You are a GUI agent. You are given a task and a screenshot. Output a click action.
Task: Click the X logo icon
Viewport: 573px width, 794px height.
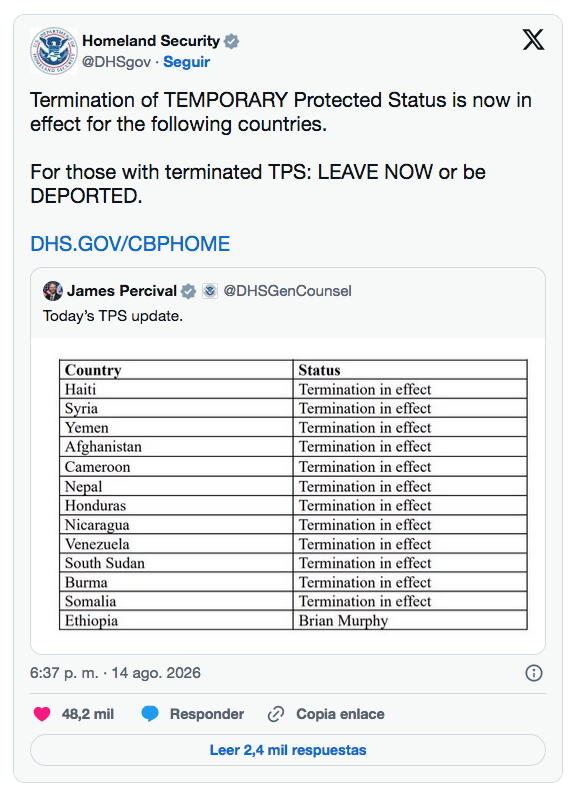click(533, 39)
